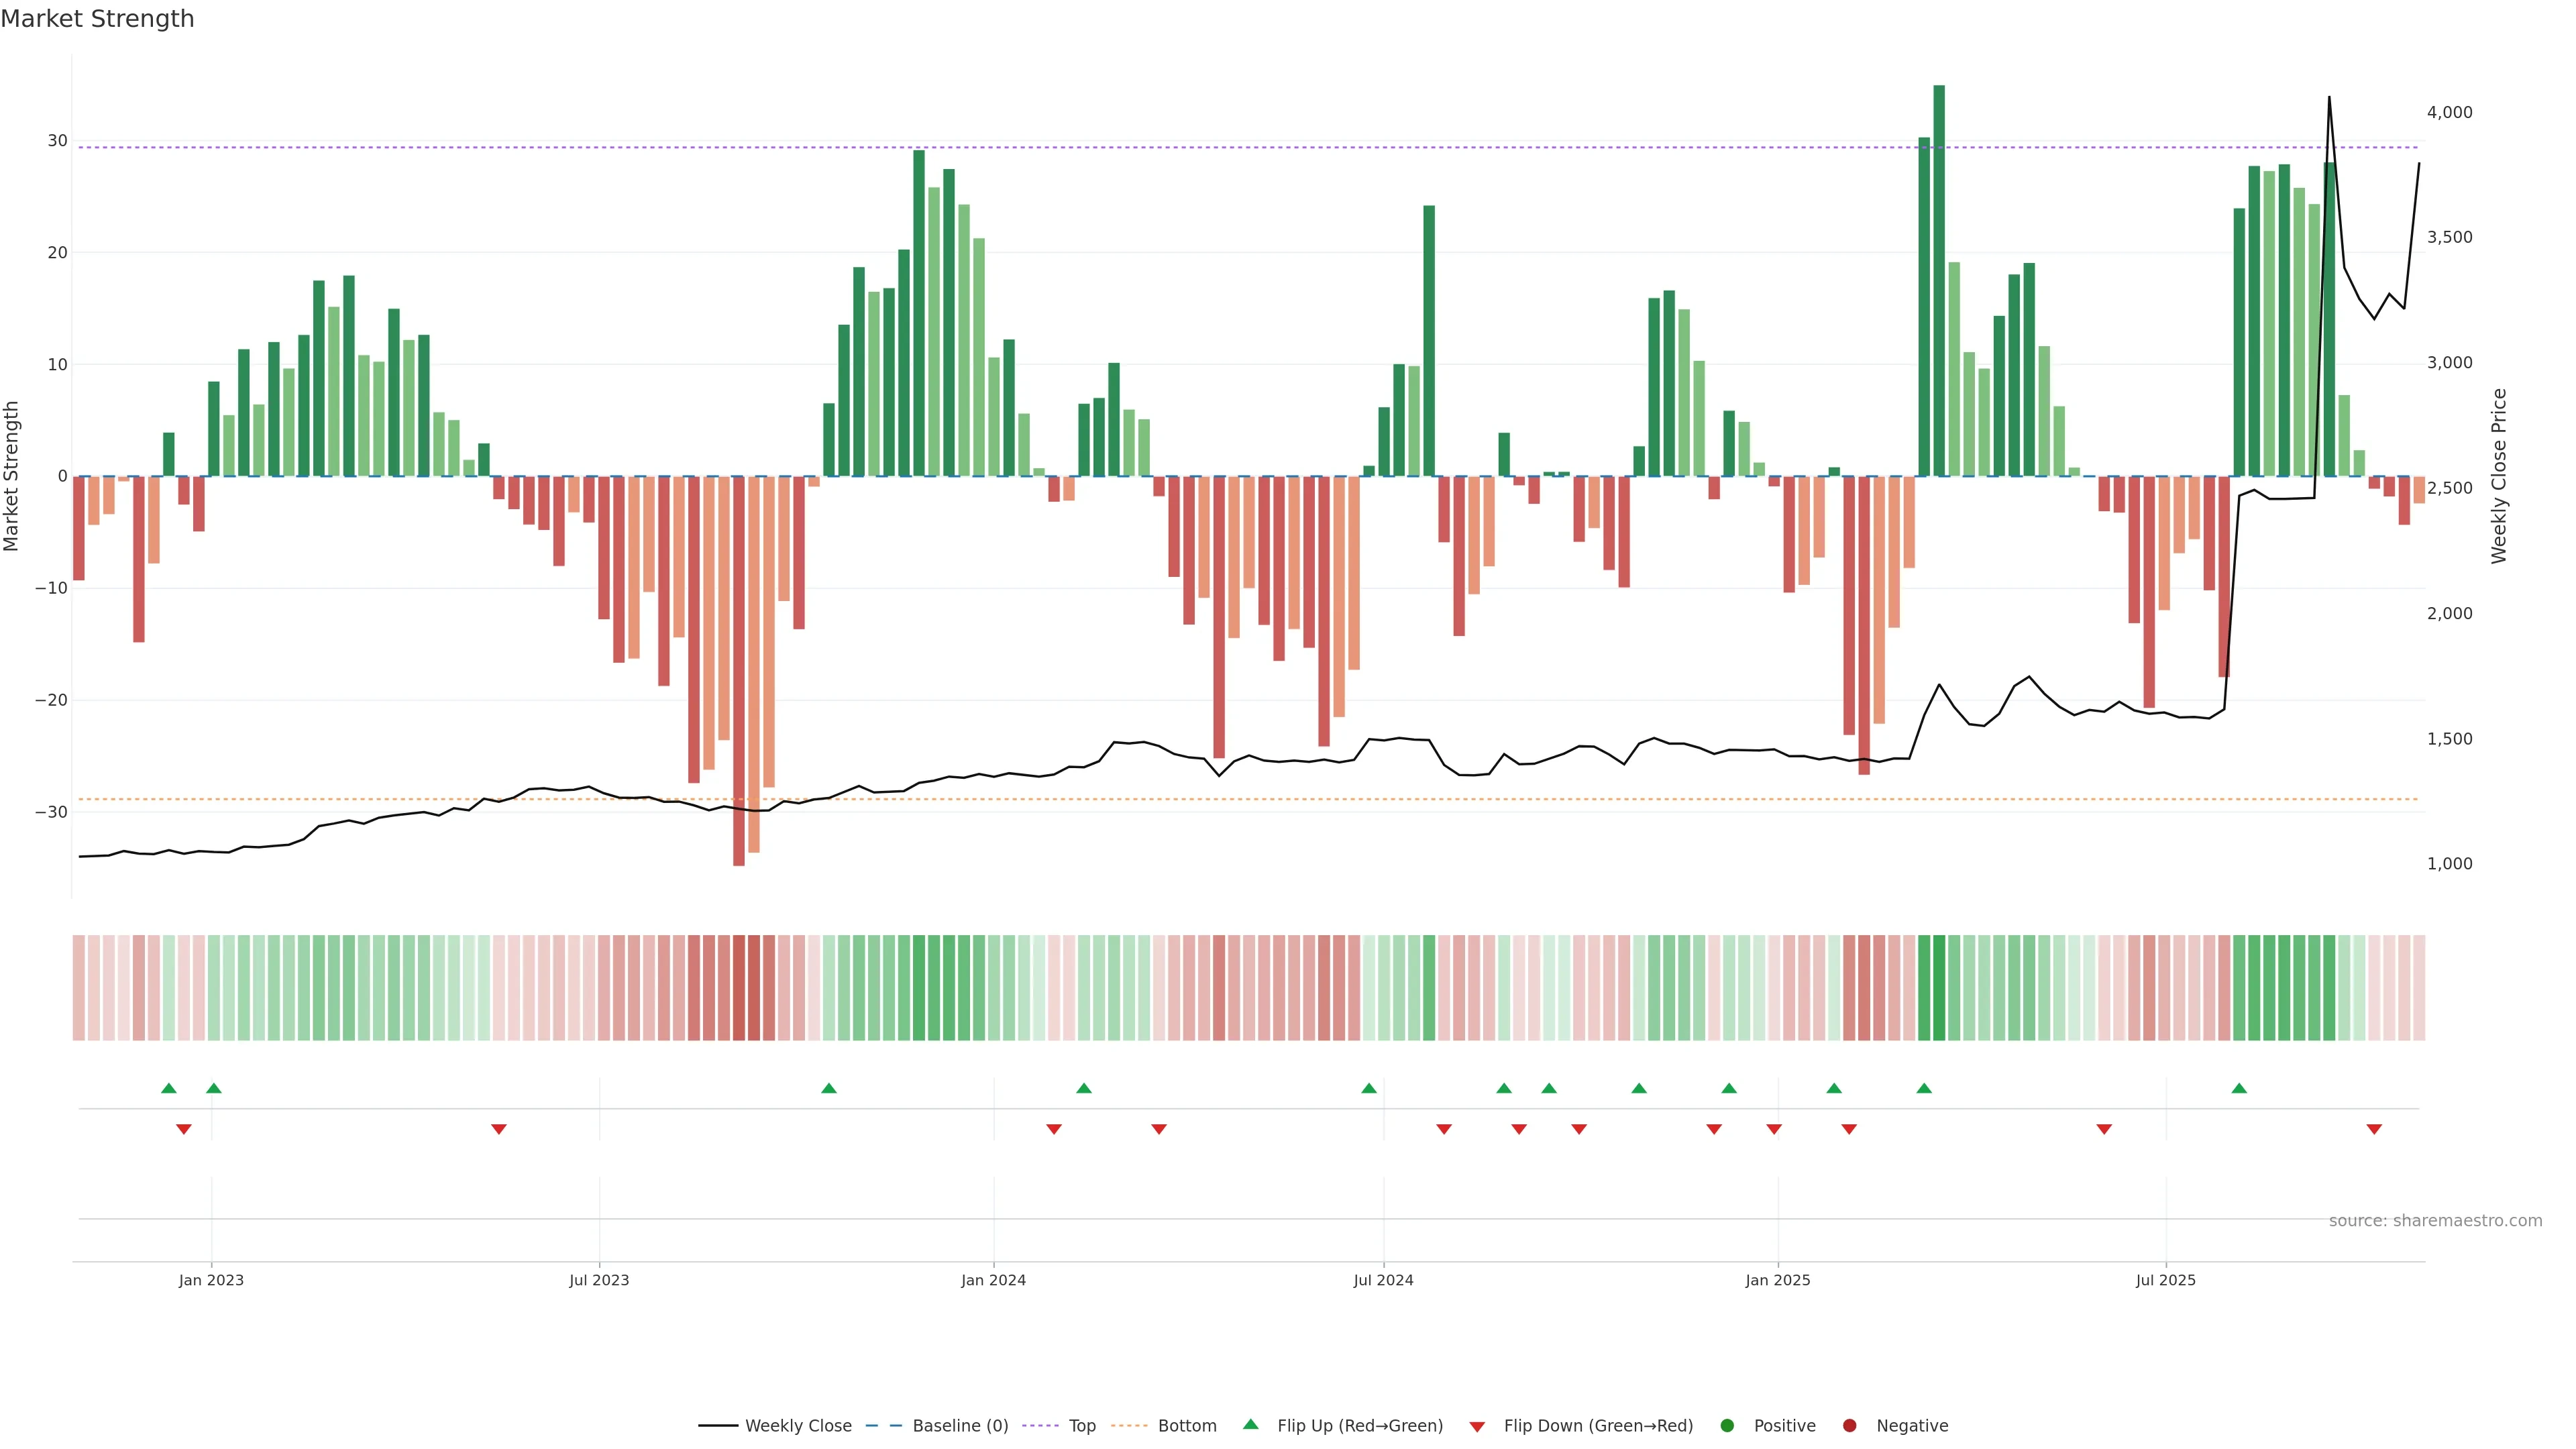Click the dark red Negative legend dot
Screen dimensions: 2576x1449
coord(1849,1426)
